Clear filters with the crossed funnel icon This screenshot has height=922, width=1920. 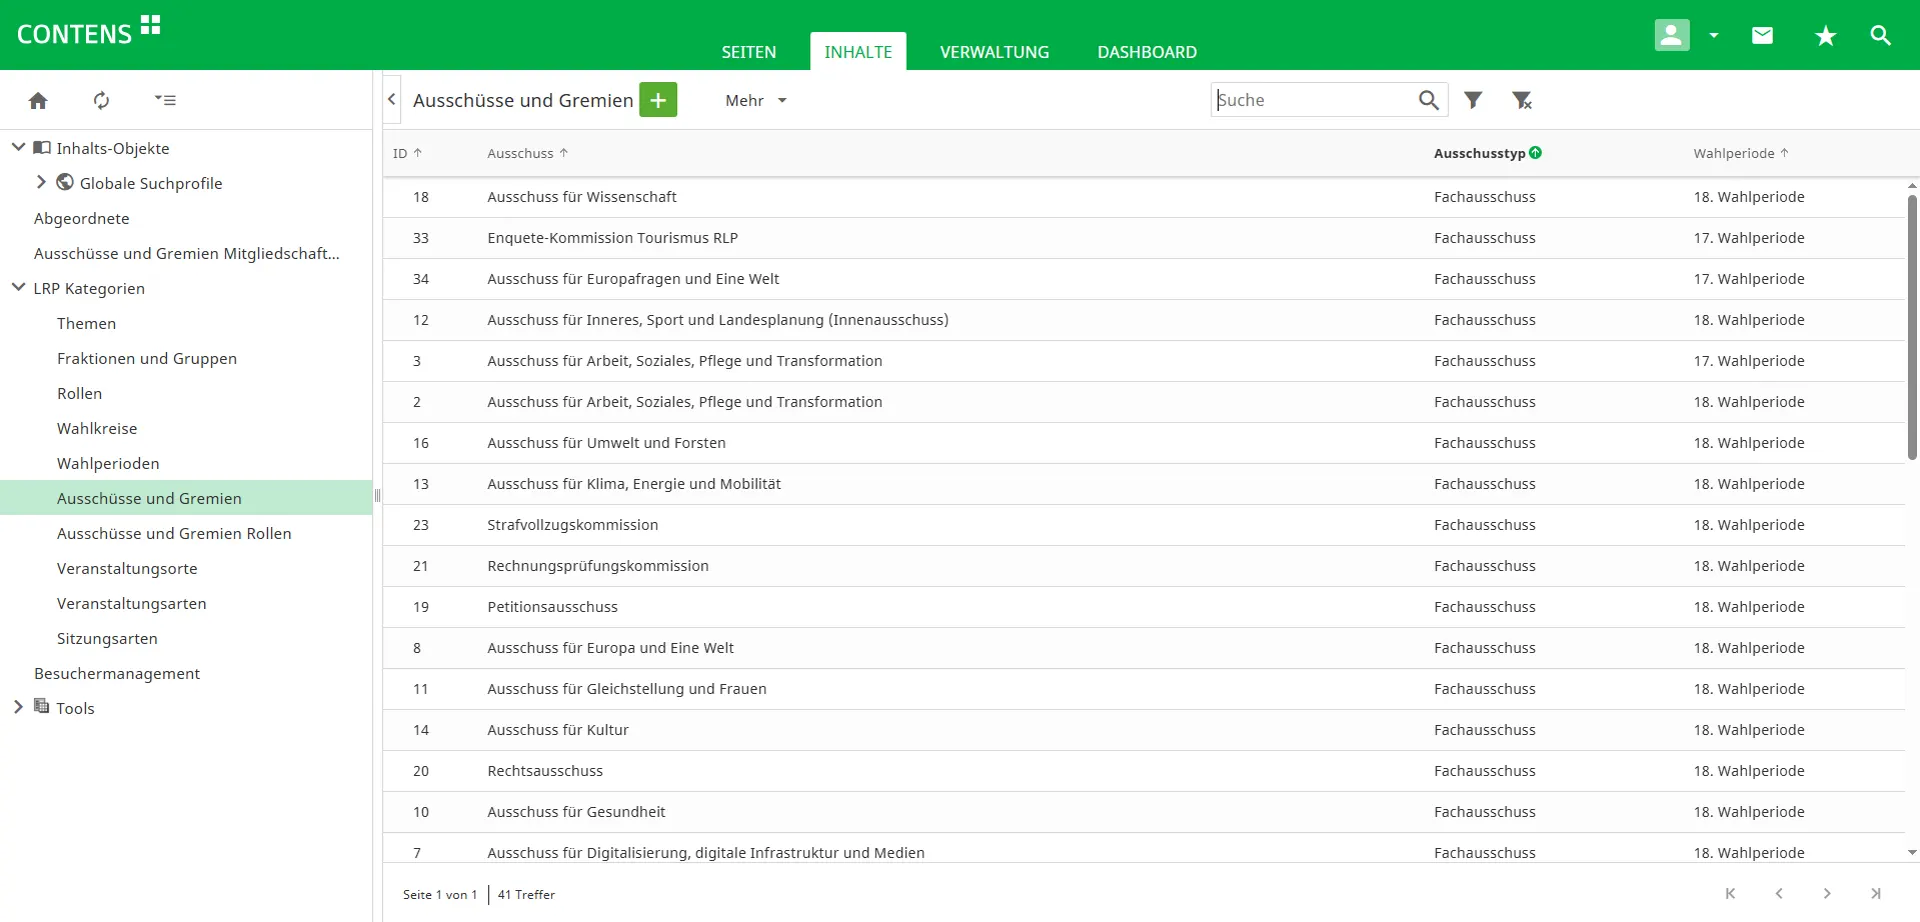[x=1522, y=100]
